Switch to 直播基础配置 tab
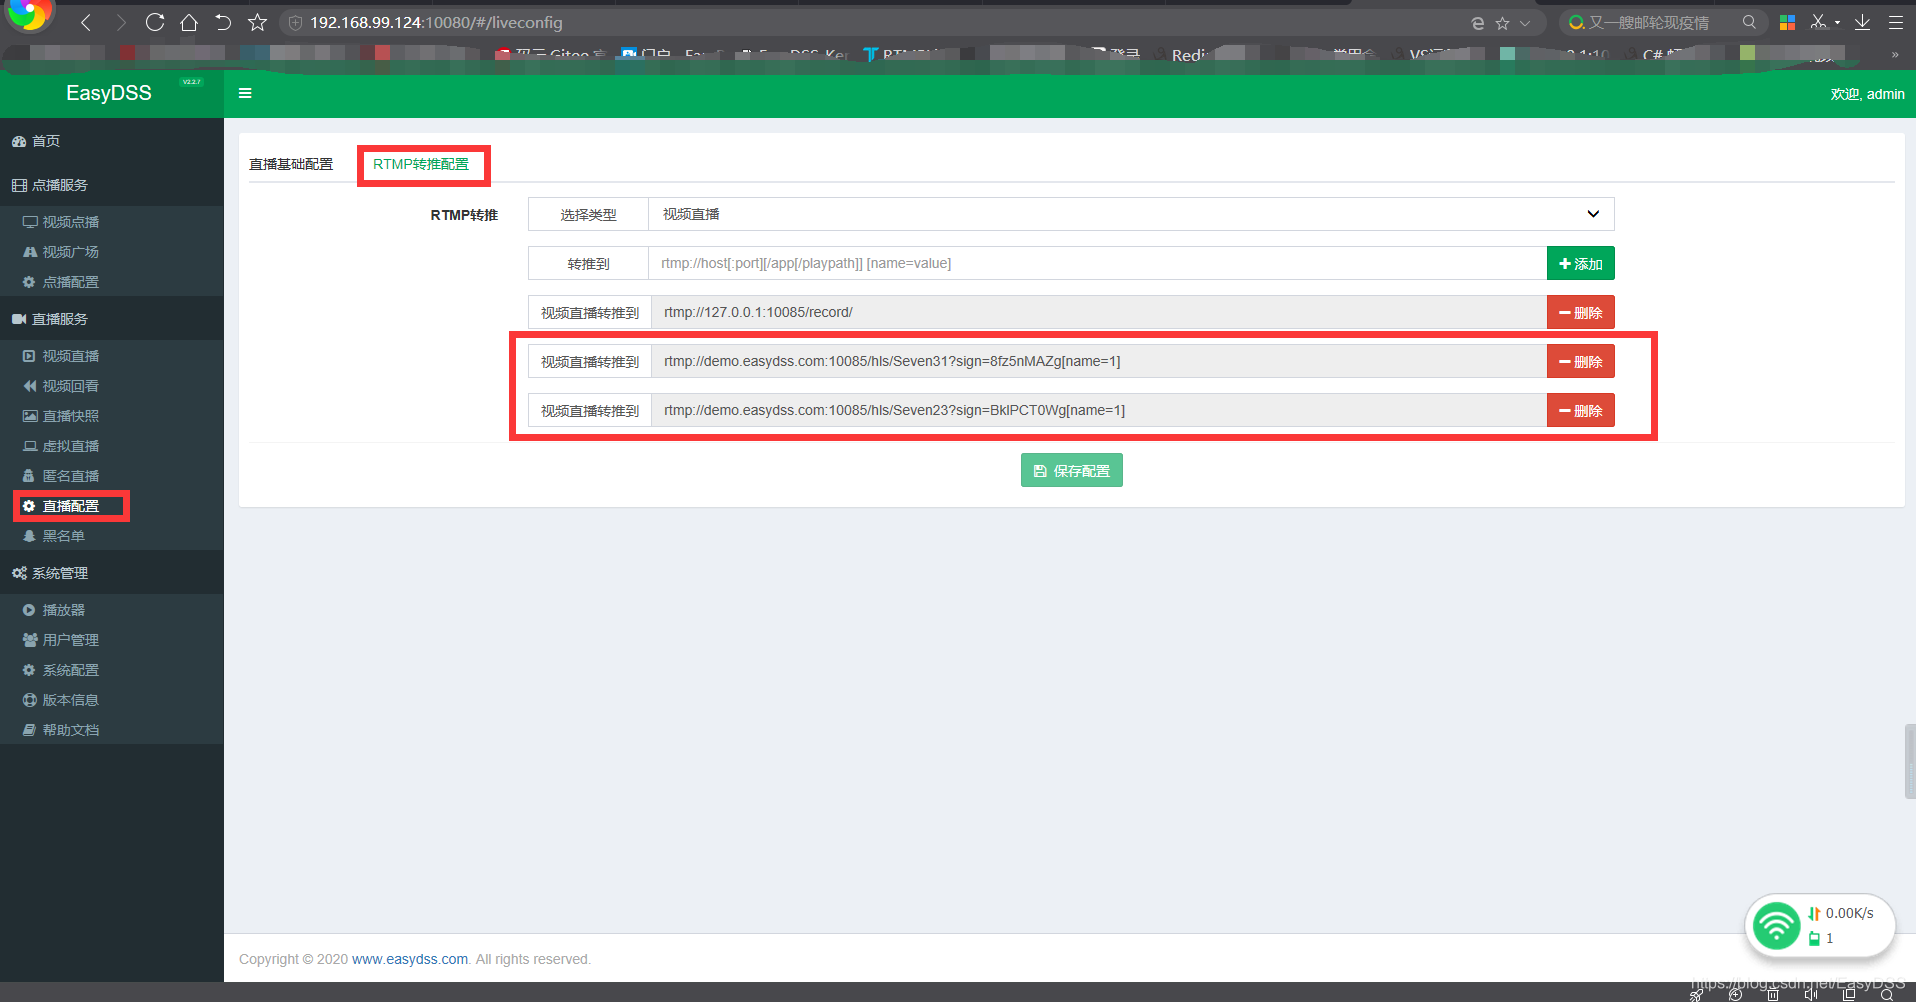 point(291,164)
